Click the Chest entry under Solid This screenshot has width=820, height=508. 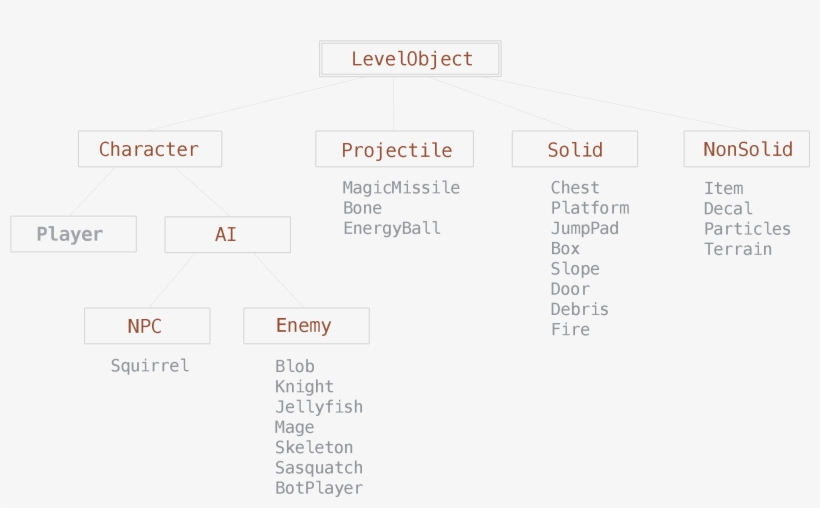pos(574,188)
